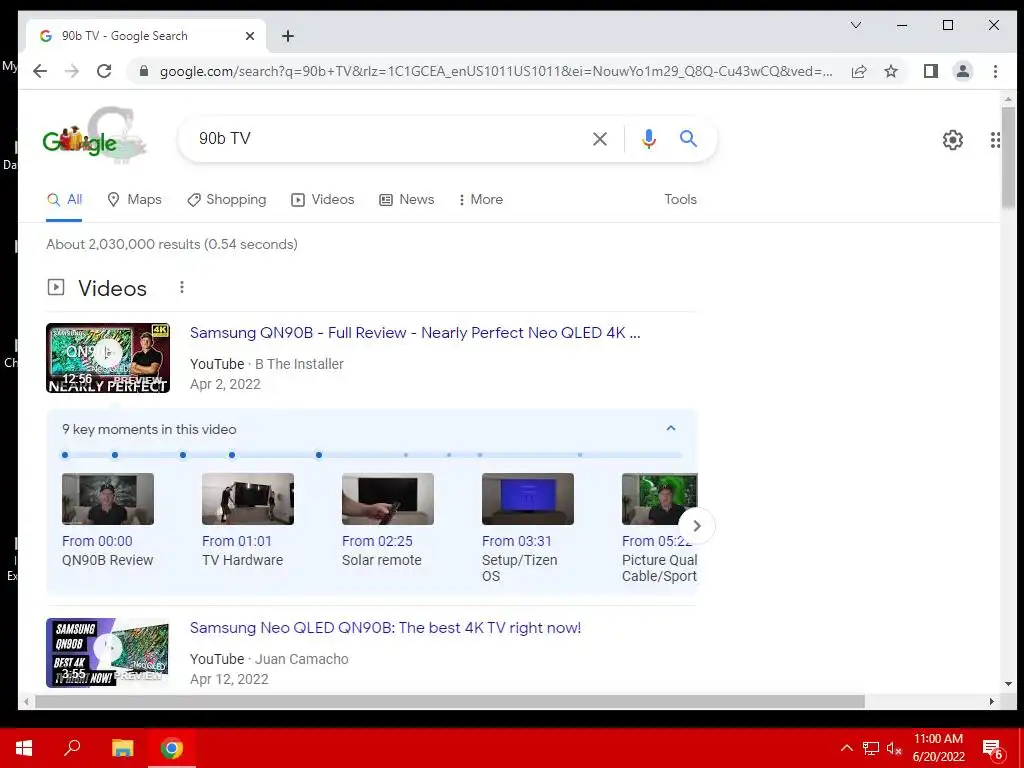Open Videos section three-dot options
Screen dimensions: 1024x768
[182, 287]
